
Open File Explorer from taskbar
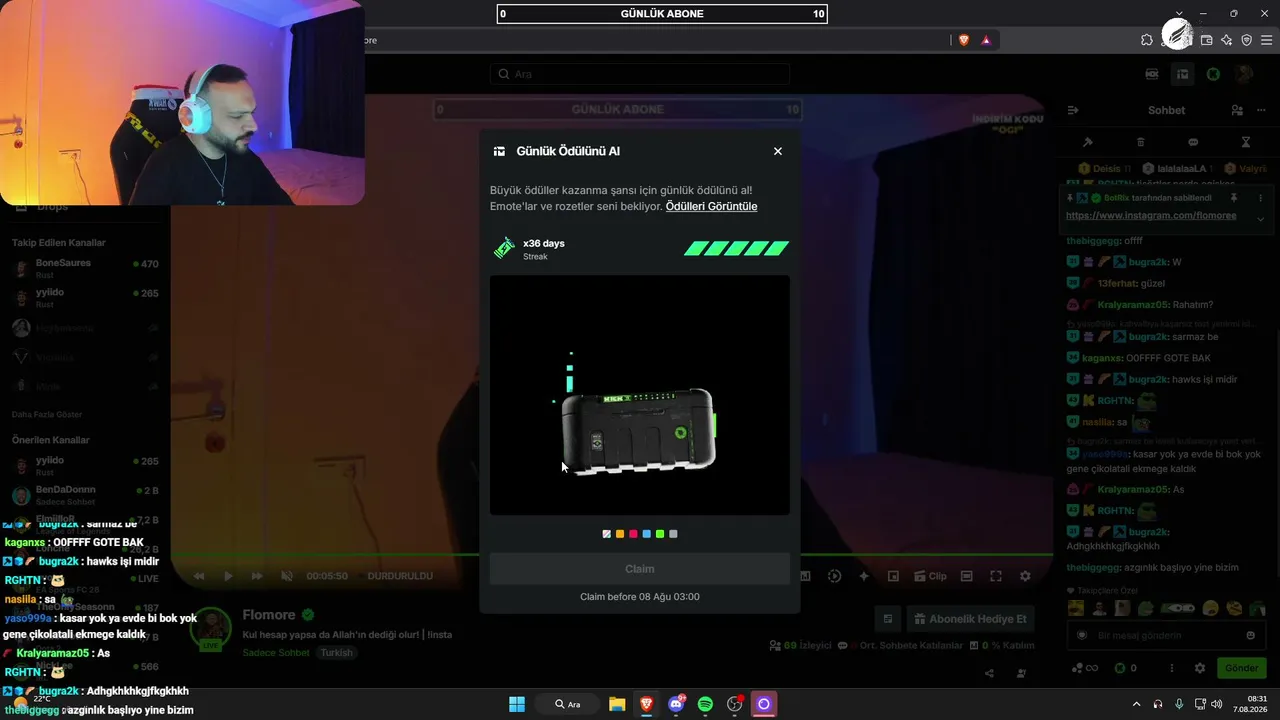[617, 704]
